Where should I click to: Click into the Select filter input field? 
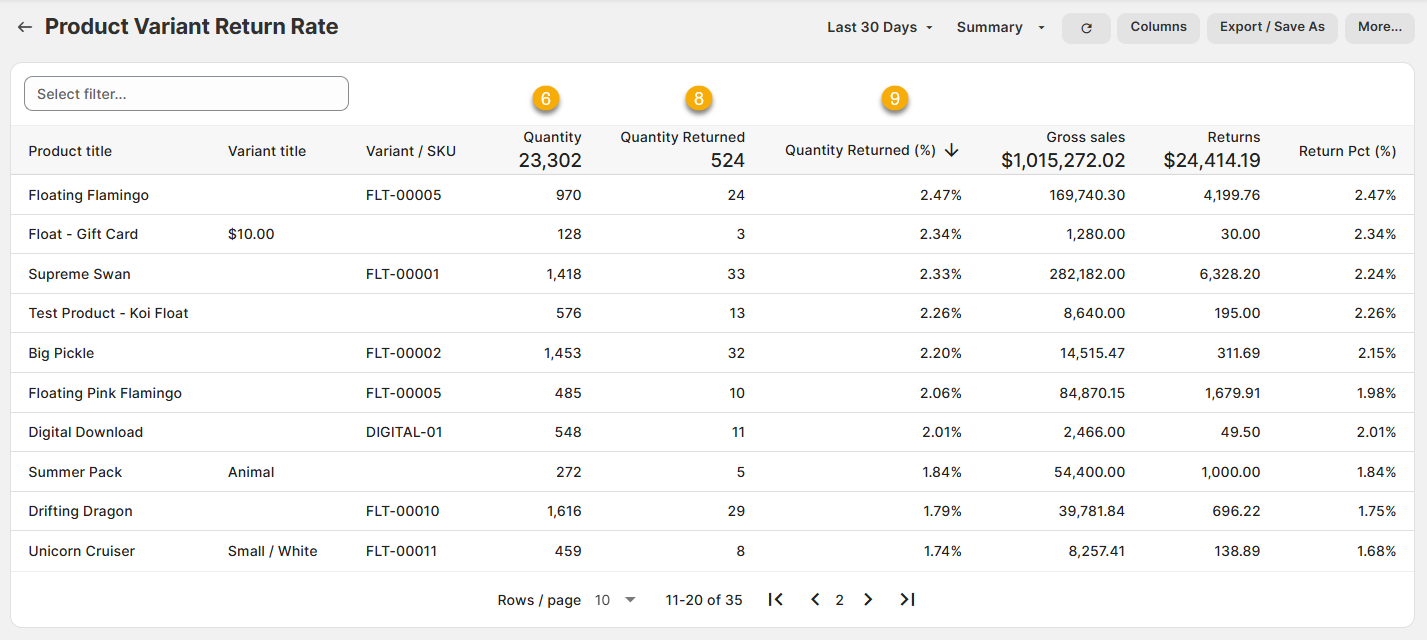pos(186,94)
